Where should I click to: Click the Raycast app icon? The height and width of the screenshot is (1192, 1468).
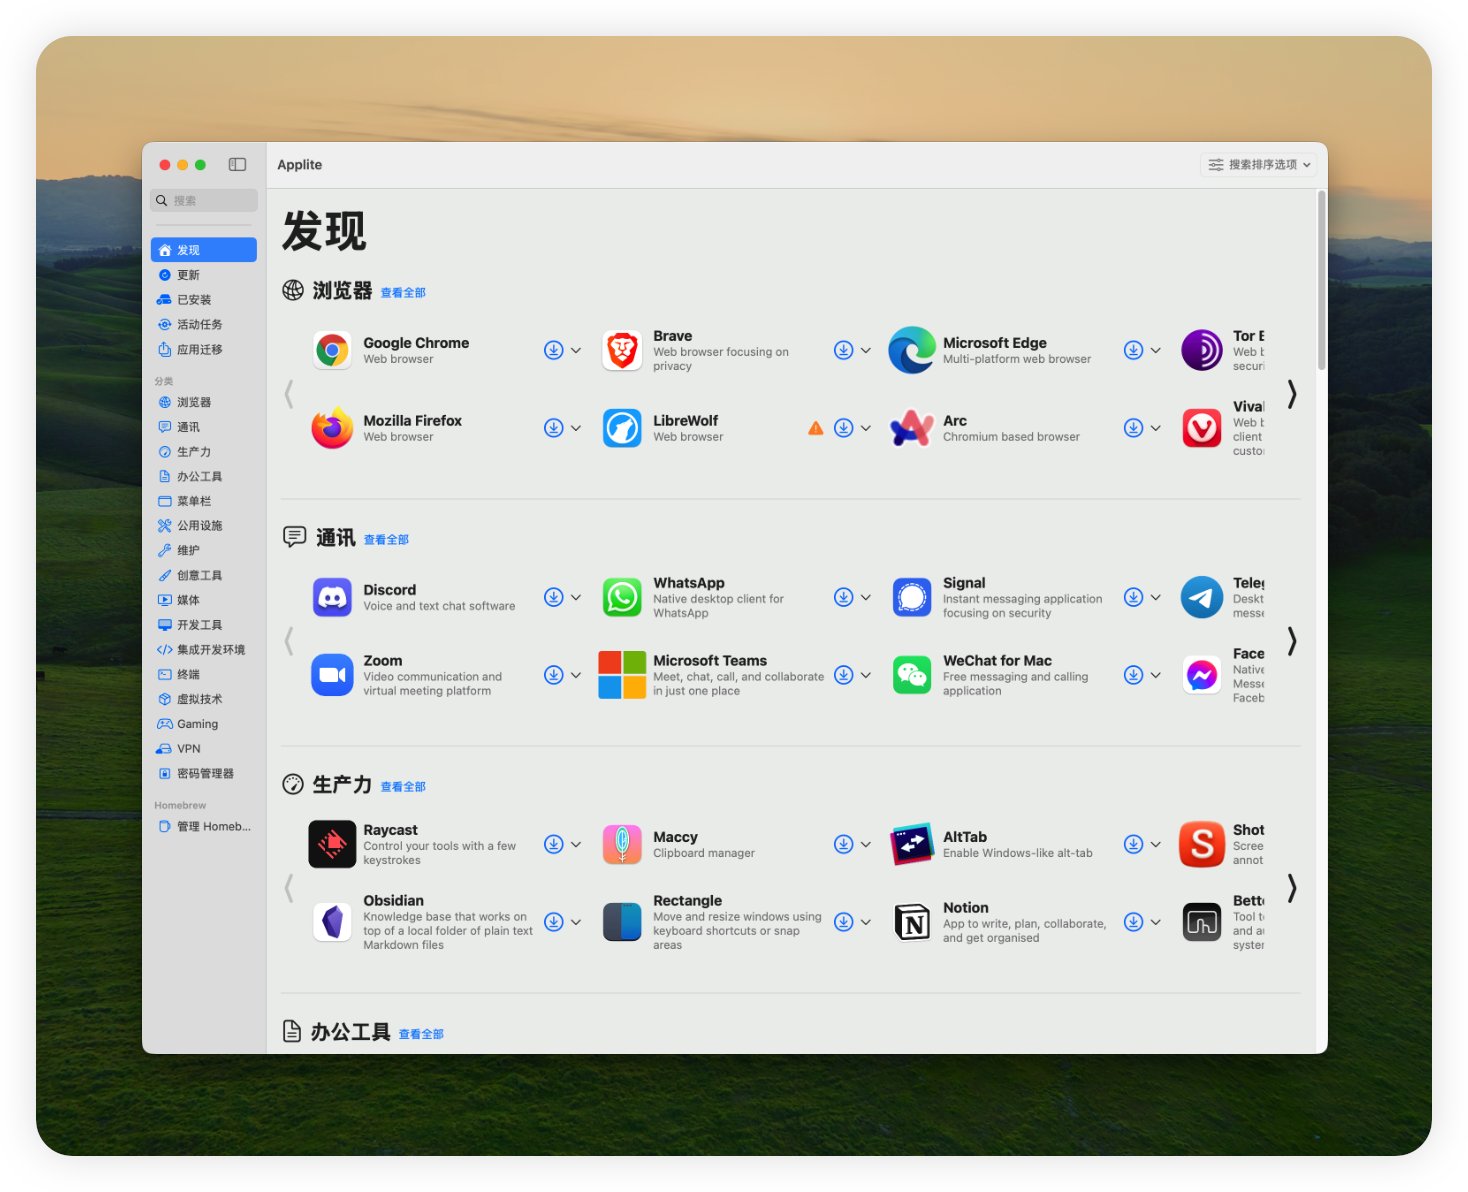point(332,844)
